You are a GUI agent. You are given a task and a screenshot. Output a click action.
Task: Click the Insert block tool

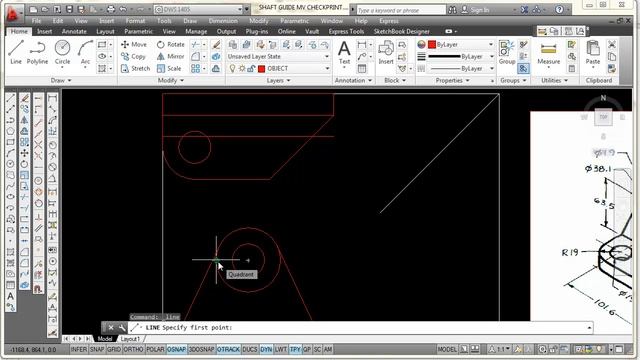point(386,52)
